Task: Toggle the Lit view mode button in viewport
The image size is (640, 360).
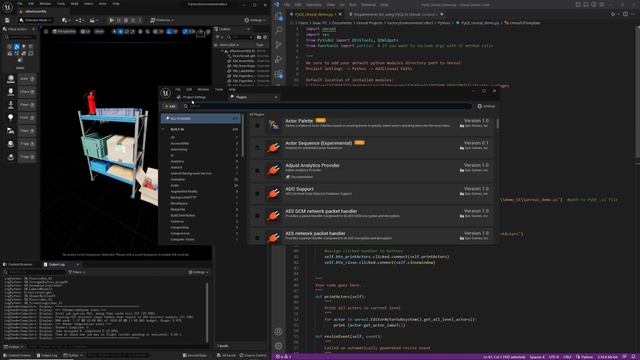Action: tap(85, 31)
